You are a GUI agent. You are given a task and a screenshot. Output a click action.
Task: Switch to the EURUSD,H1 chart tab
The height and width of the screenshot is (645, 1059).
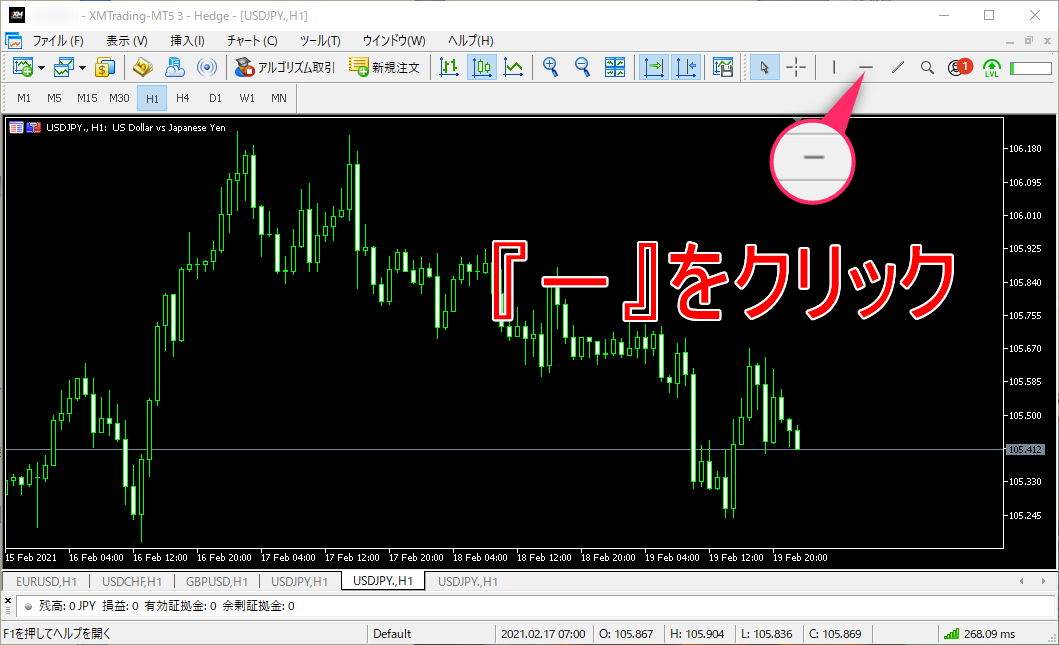click(x=47, y=582)
